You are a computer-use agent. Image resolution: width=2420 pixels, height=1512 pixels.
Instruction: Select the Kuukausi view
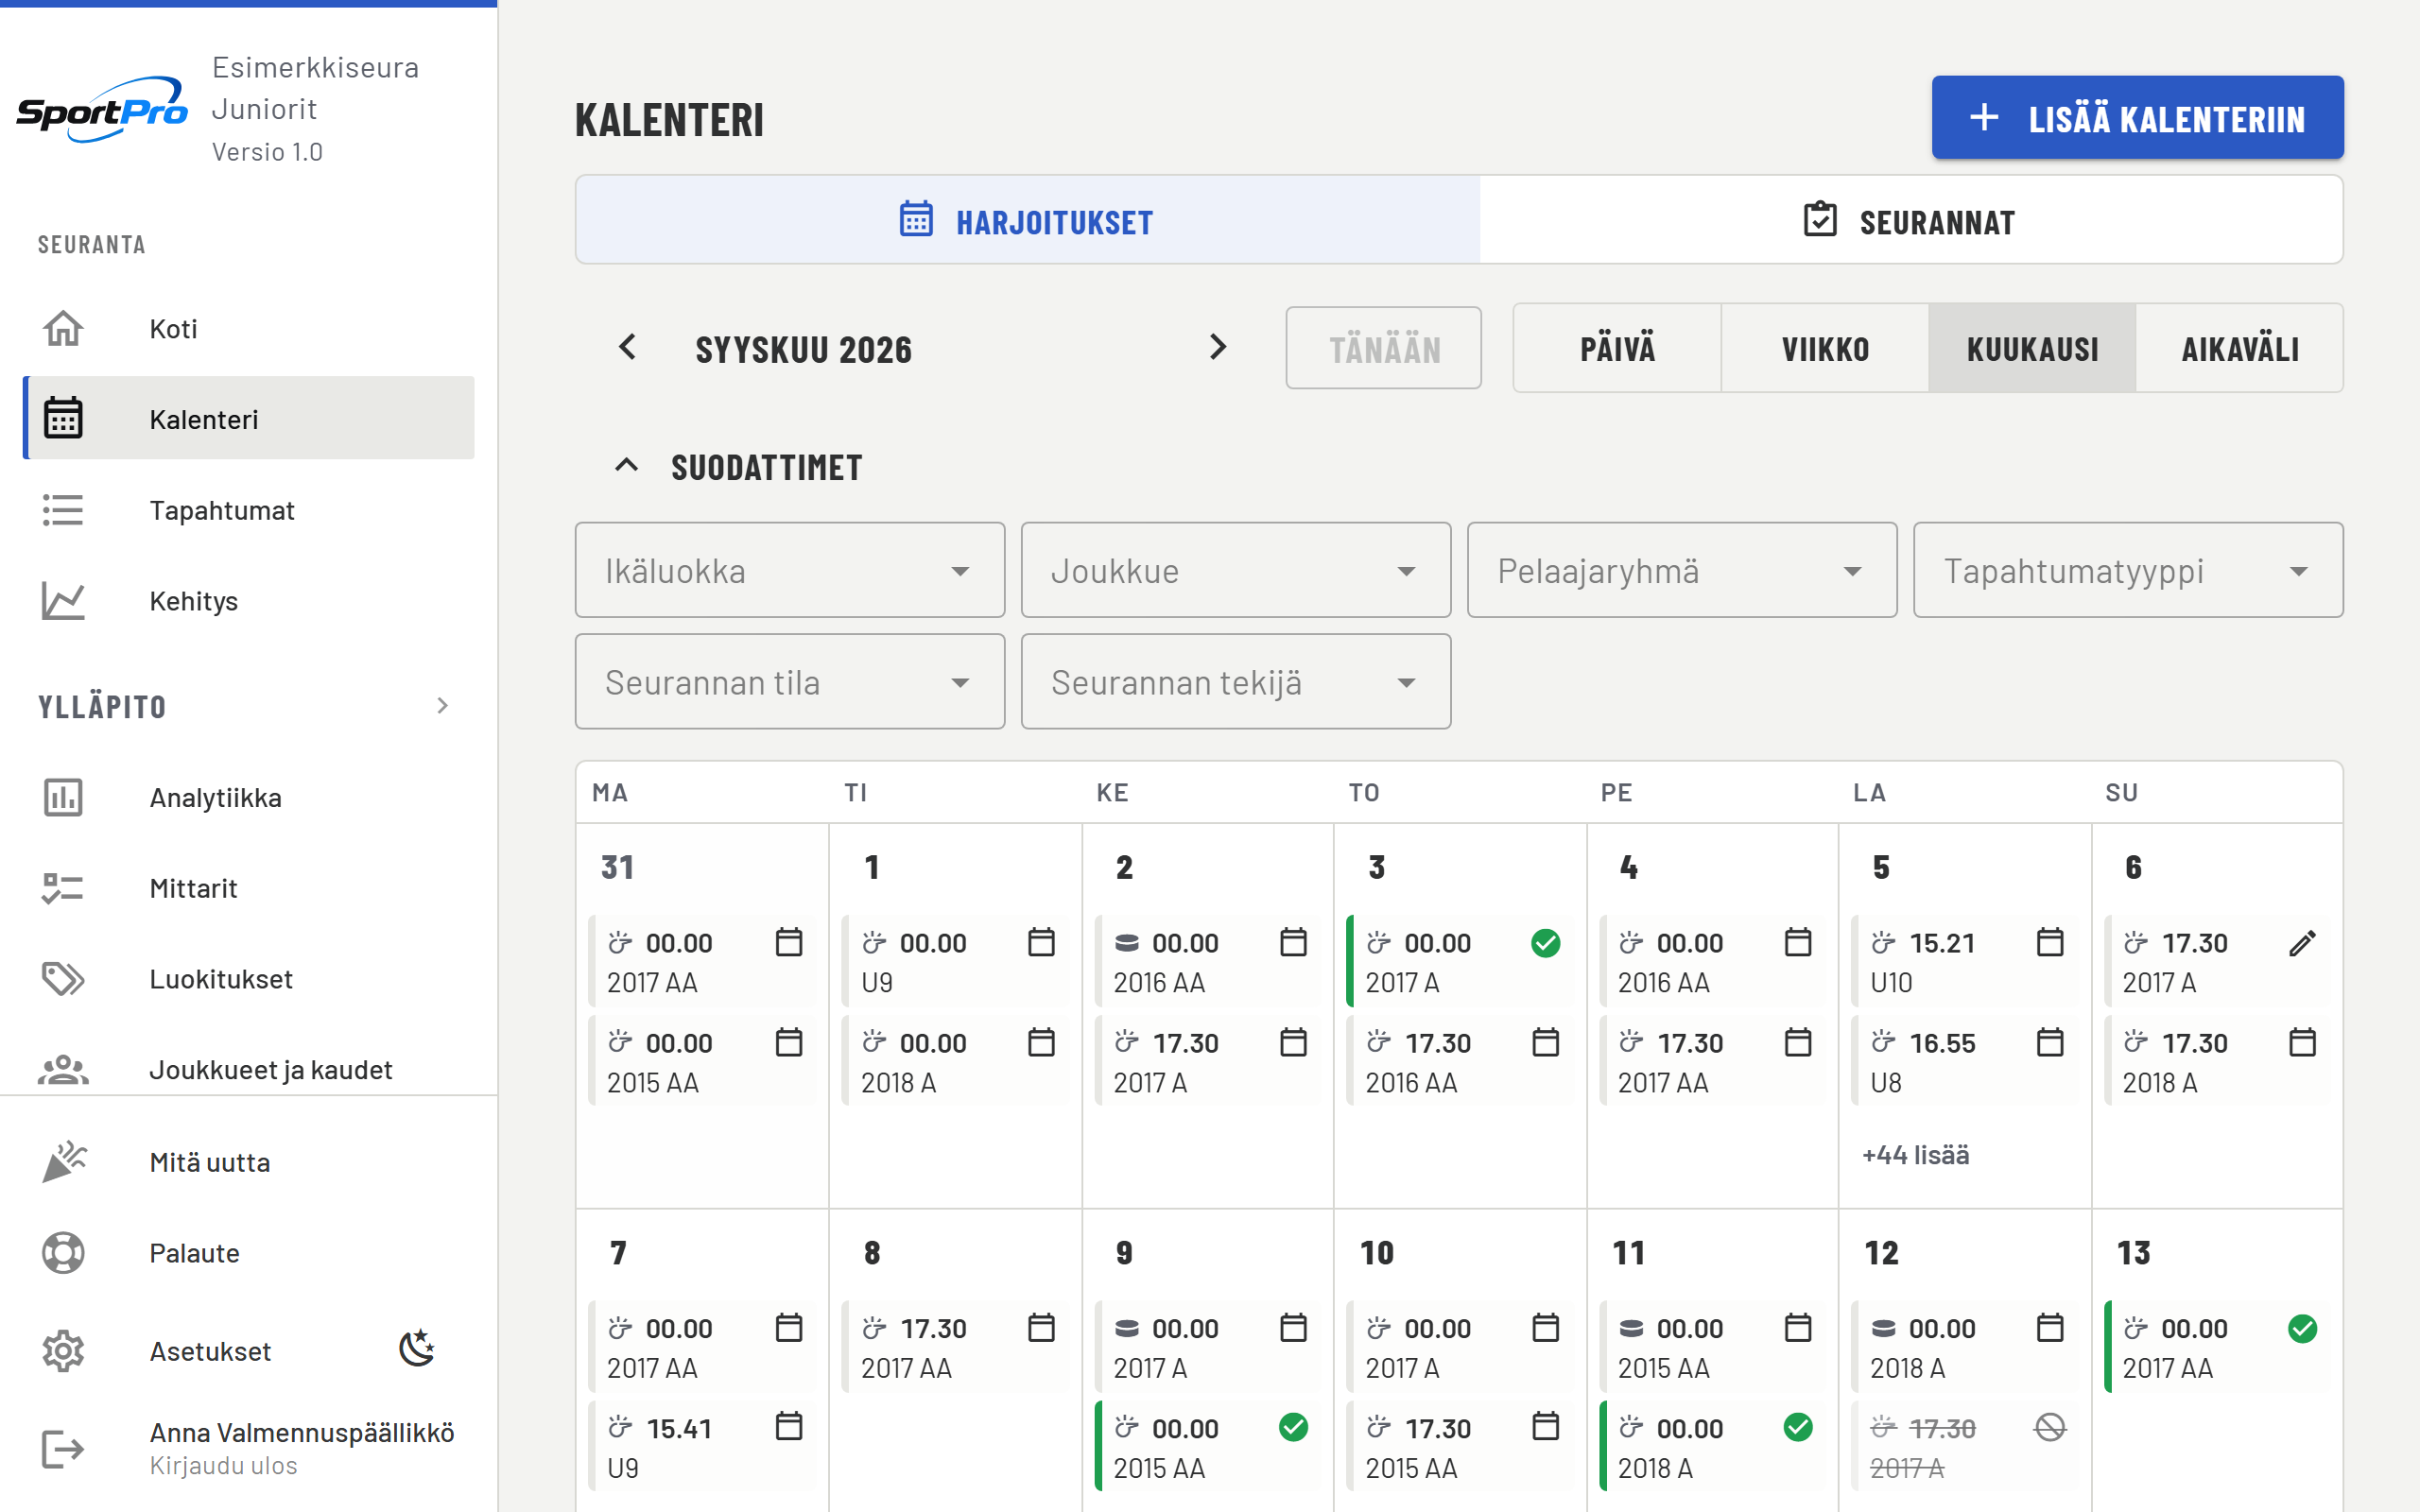click(x=2032, y=348)
